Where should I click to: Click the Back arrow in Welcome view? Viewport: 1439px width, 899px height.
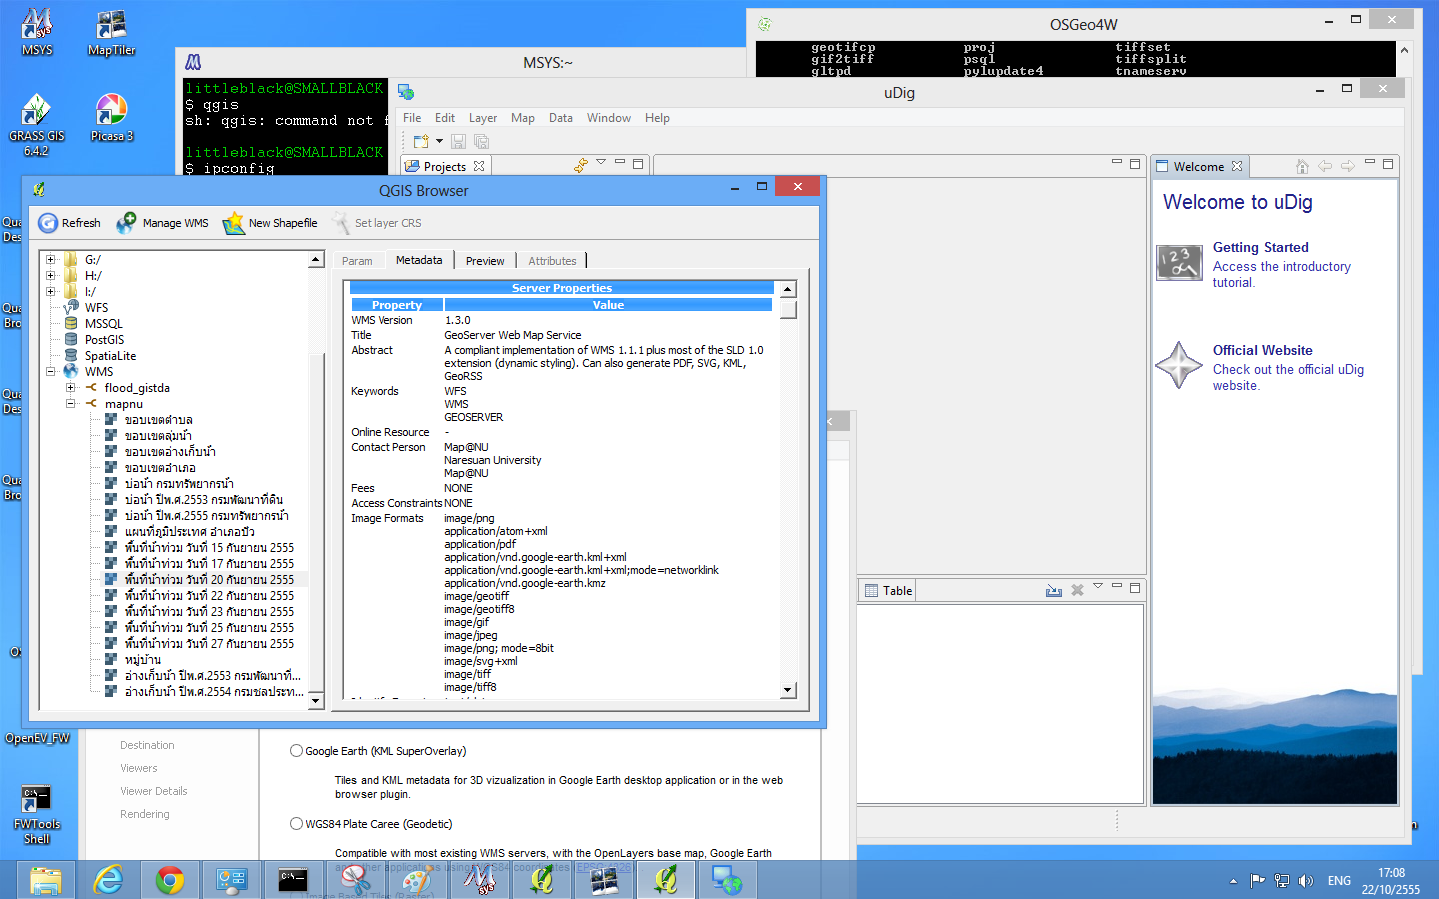(1325, 166)
